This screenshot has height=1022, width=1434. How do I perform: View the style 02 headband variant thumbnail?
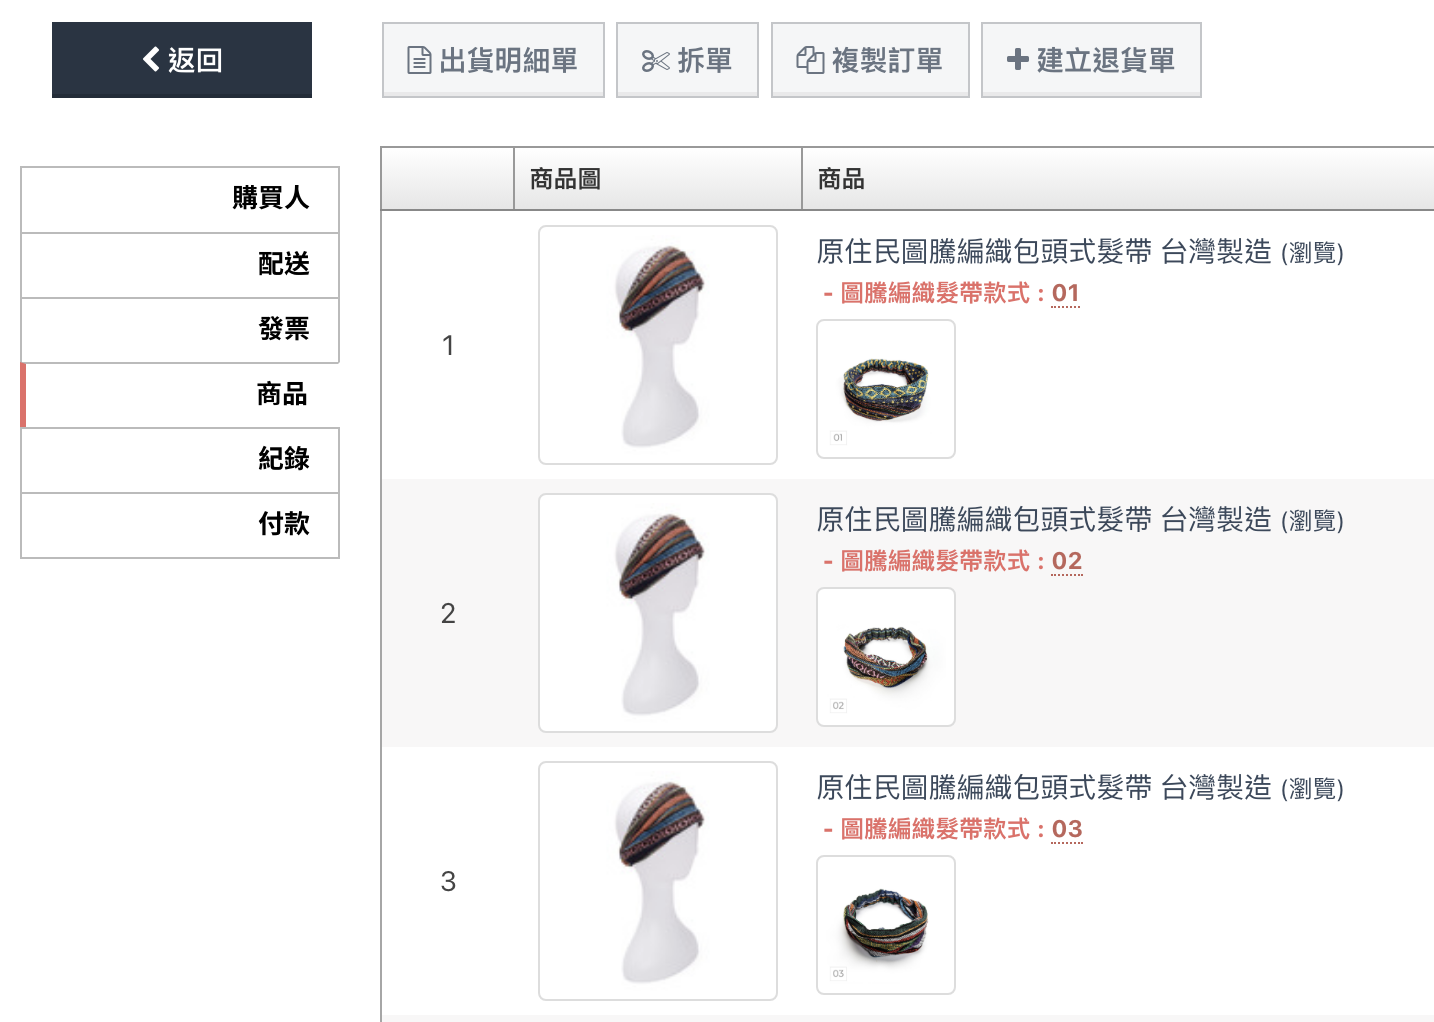pyautogui.click(x=886, y=657)
